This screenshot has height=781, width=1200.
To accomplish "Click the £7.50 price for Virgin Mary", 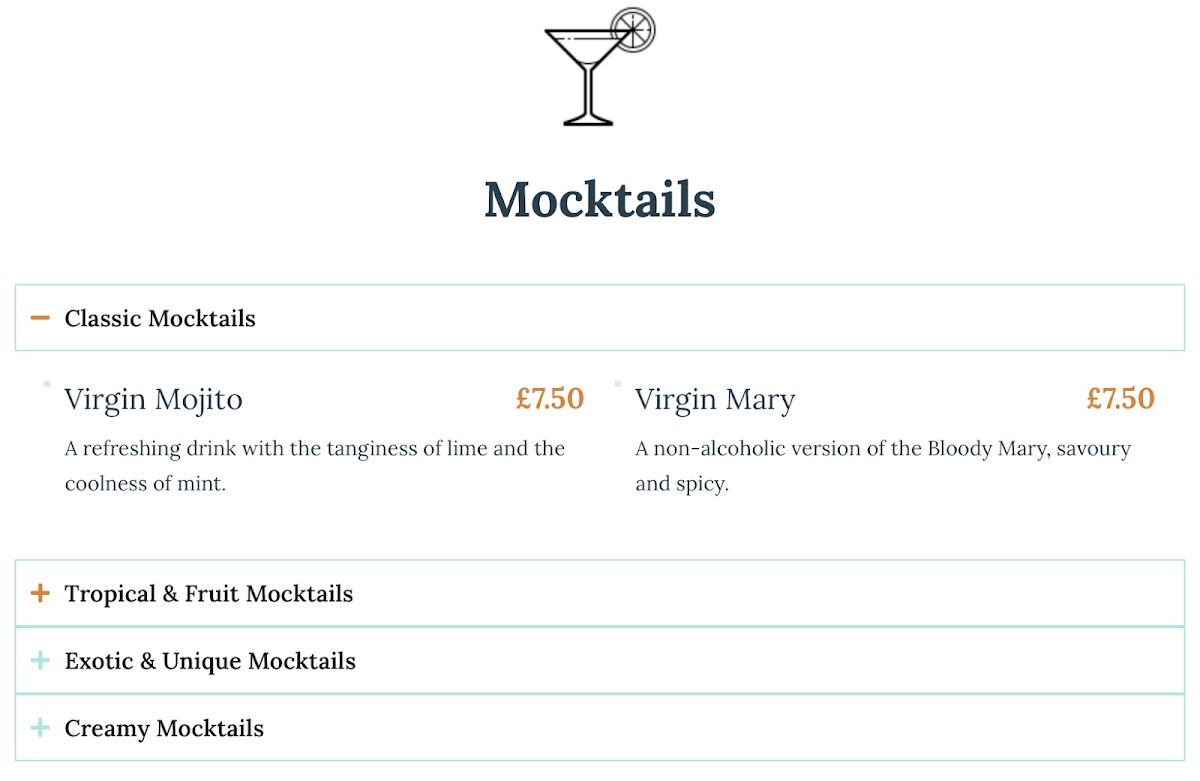I will (1120, 398).
